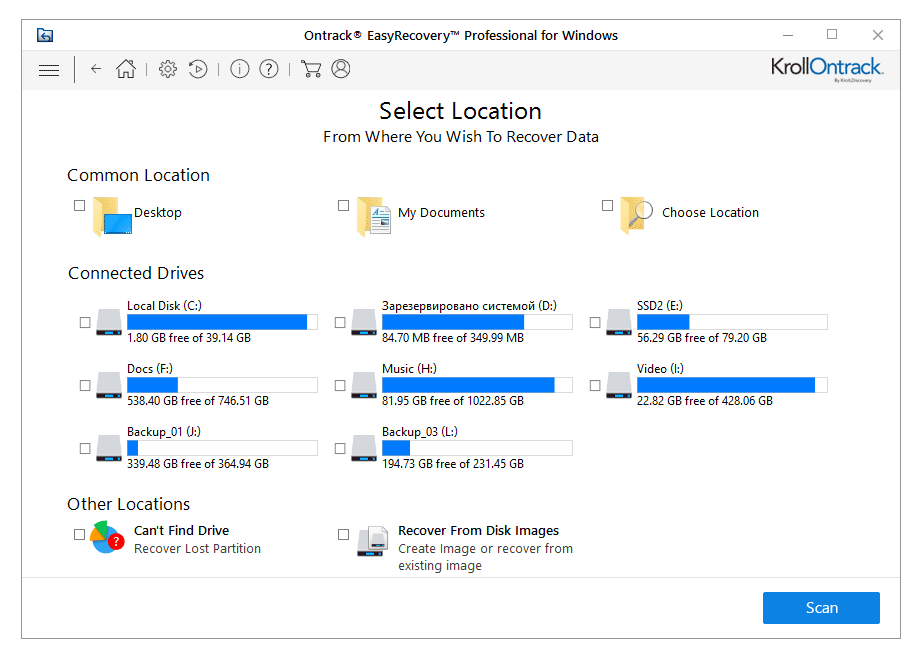Viewport: 924px width, 660px height.
Task: Click the KrollOntrack logo
Action: point(827,70)
